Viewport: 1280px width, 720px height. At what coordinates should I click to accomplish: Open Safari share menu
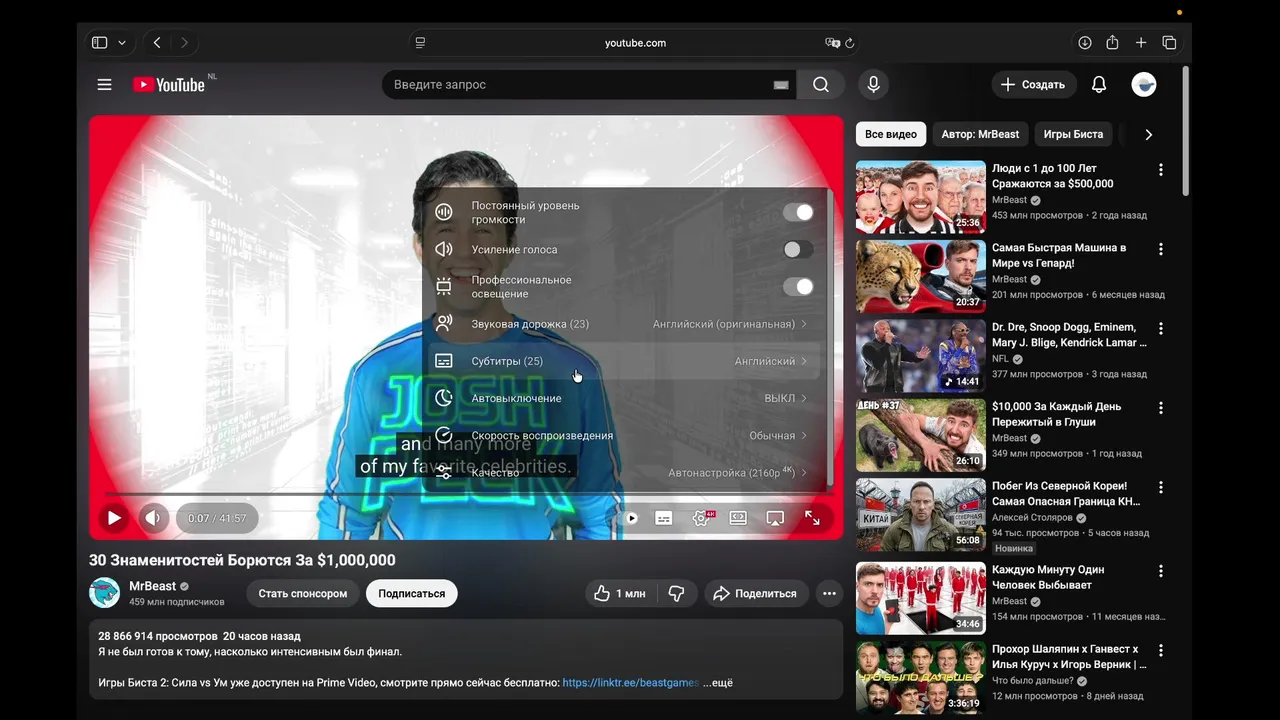point(1113,43)
